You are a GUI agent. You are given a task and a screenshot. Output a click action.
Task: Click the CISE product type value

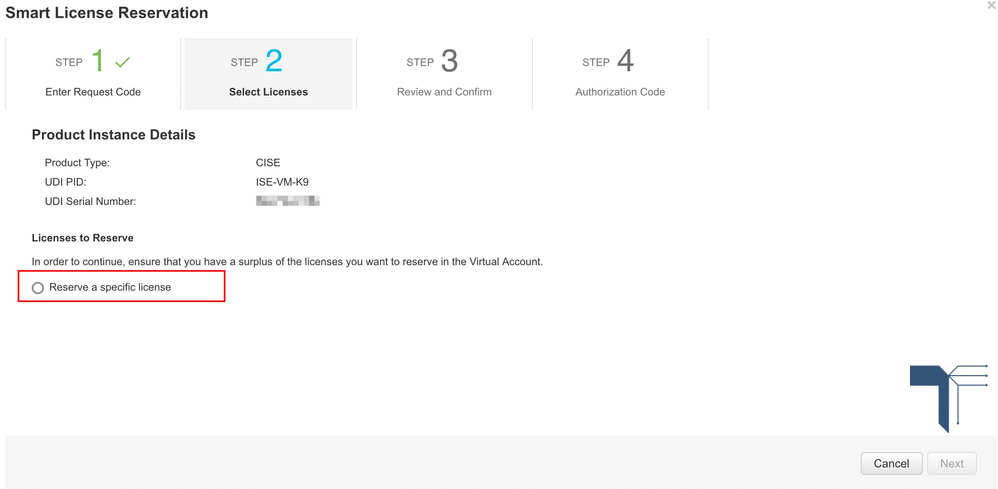coord(268,163)
